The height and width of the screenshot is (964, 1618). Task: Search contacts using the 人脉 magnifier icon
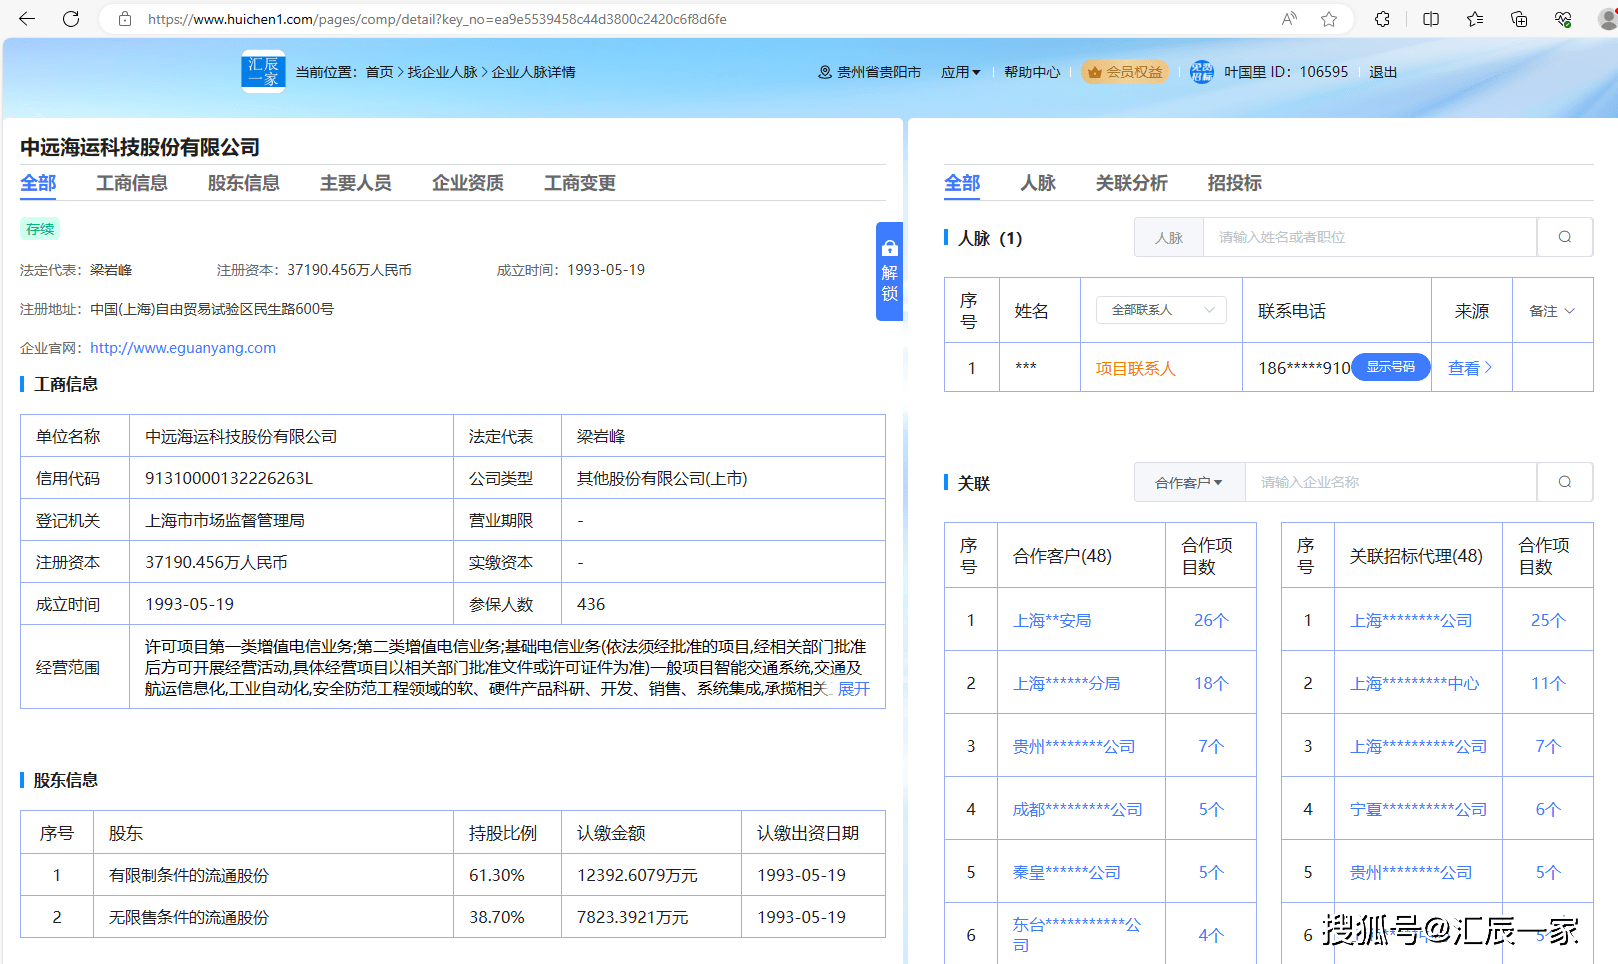tap(1565, 237)
